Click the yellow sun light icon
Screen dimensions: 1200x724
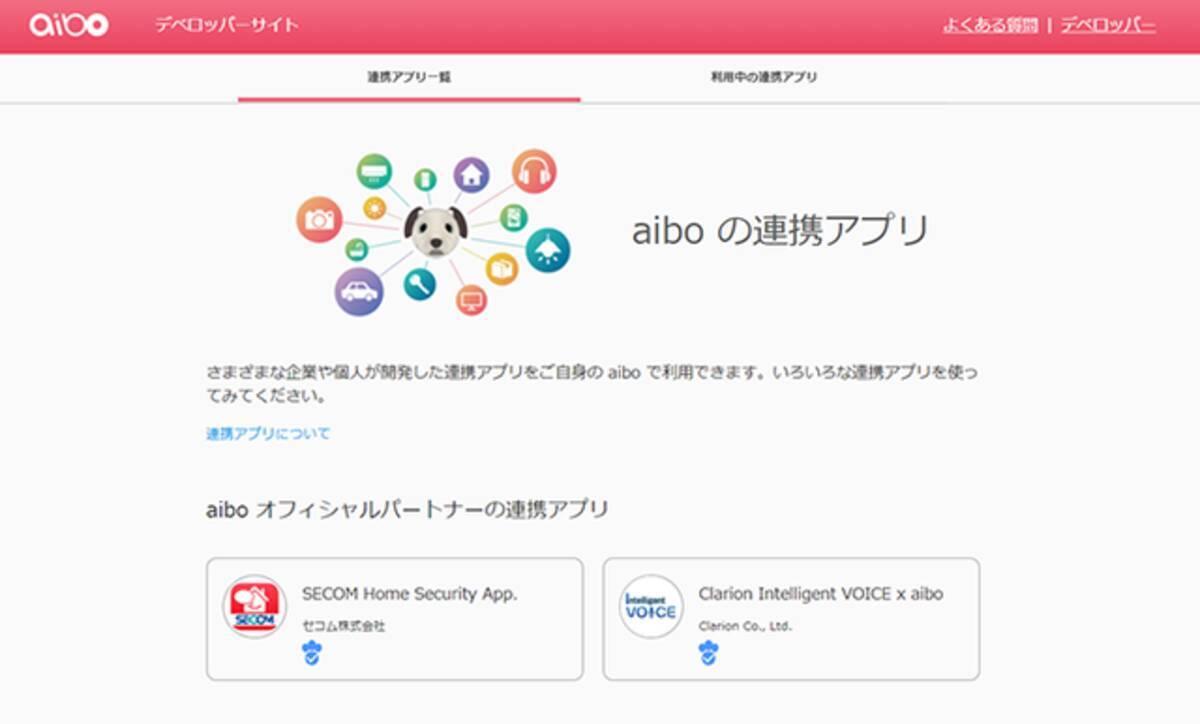(375, 208)
